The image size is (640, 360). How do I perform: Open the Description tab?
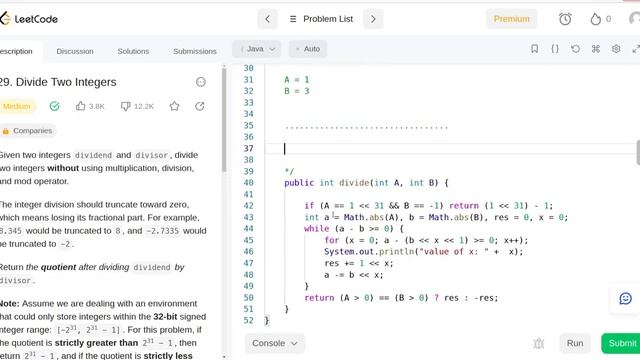(x=16, y=51)
